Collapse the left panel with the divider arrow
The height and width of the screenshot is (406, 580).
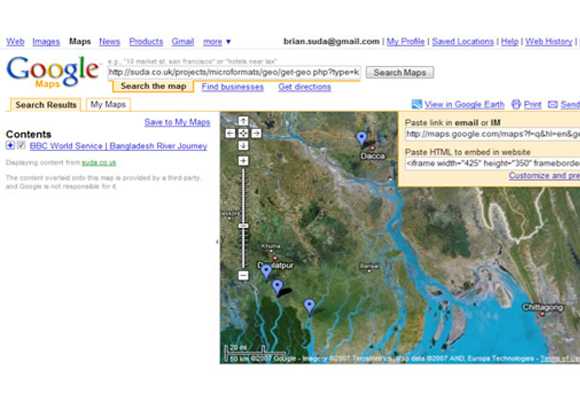[x=217, y=242]
